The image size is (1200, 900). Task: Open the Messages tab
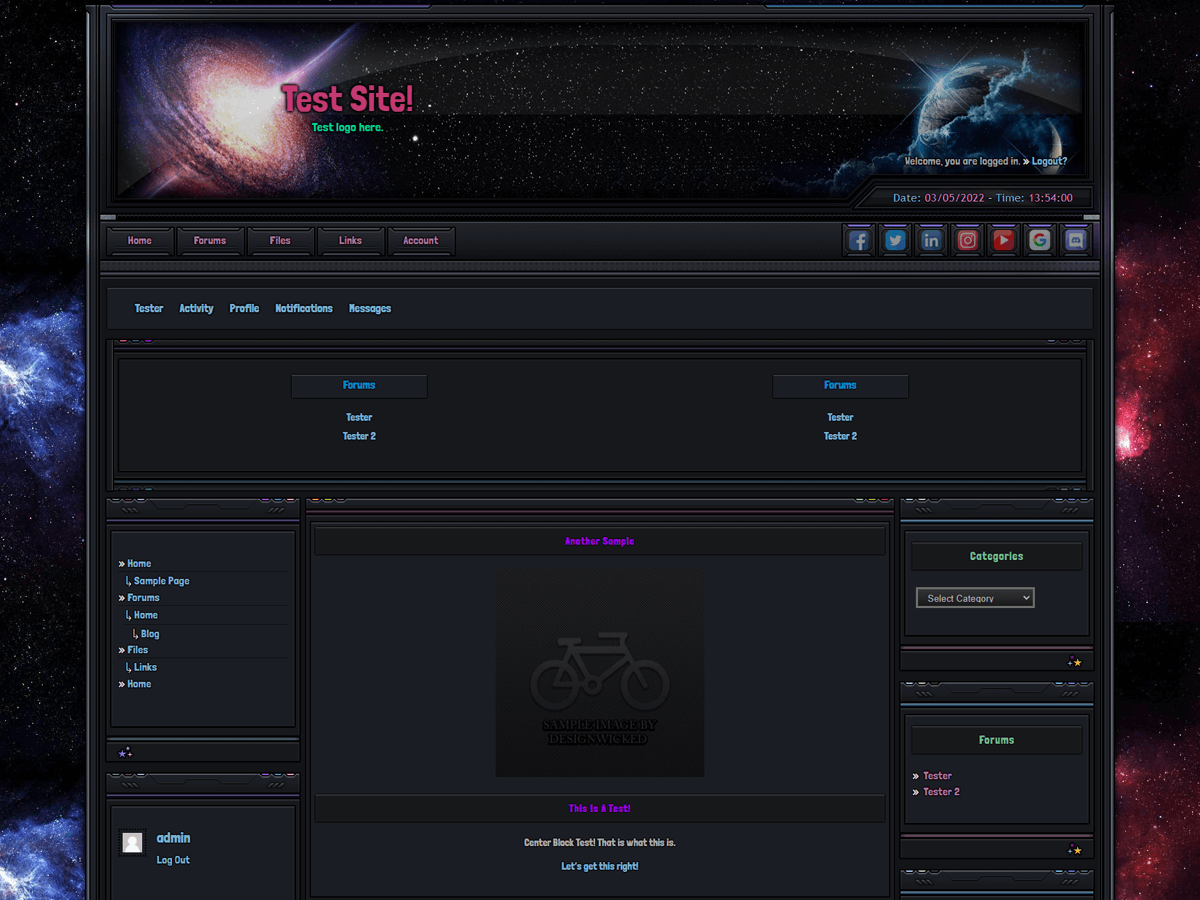[x=369, y=308]
